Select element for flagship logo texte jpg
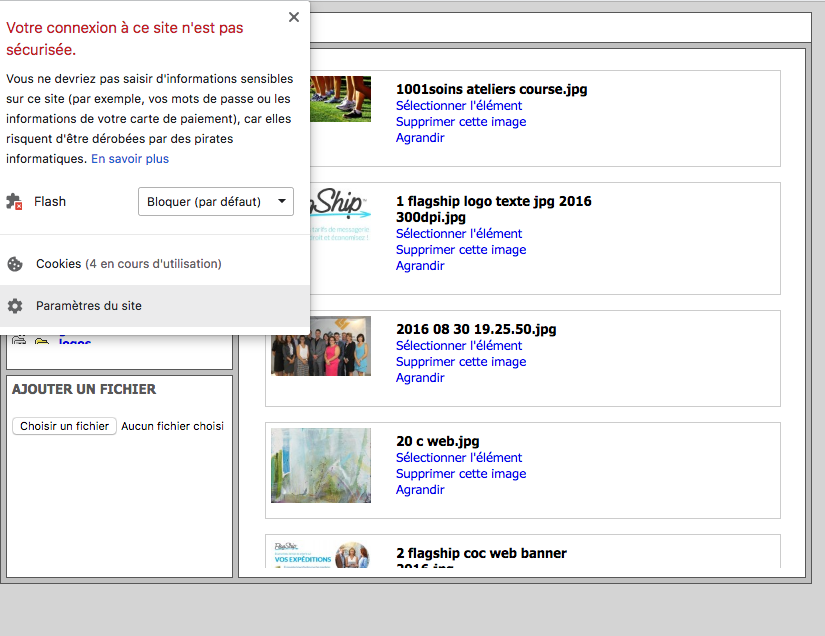Screen dimensions: 825x636 point(459,234)
